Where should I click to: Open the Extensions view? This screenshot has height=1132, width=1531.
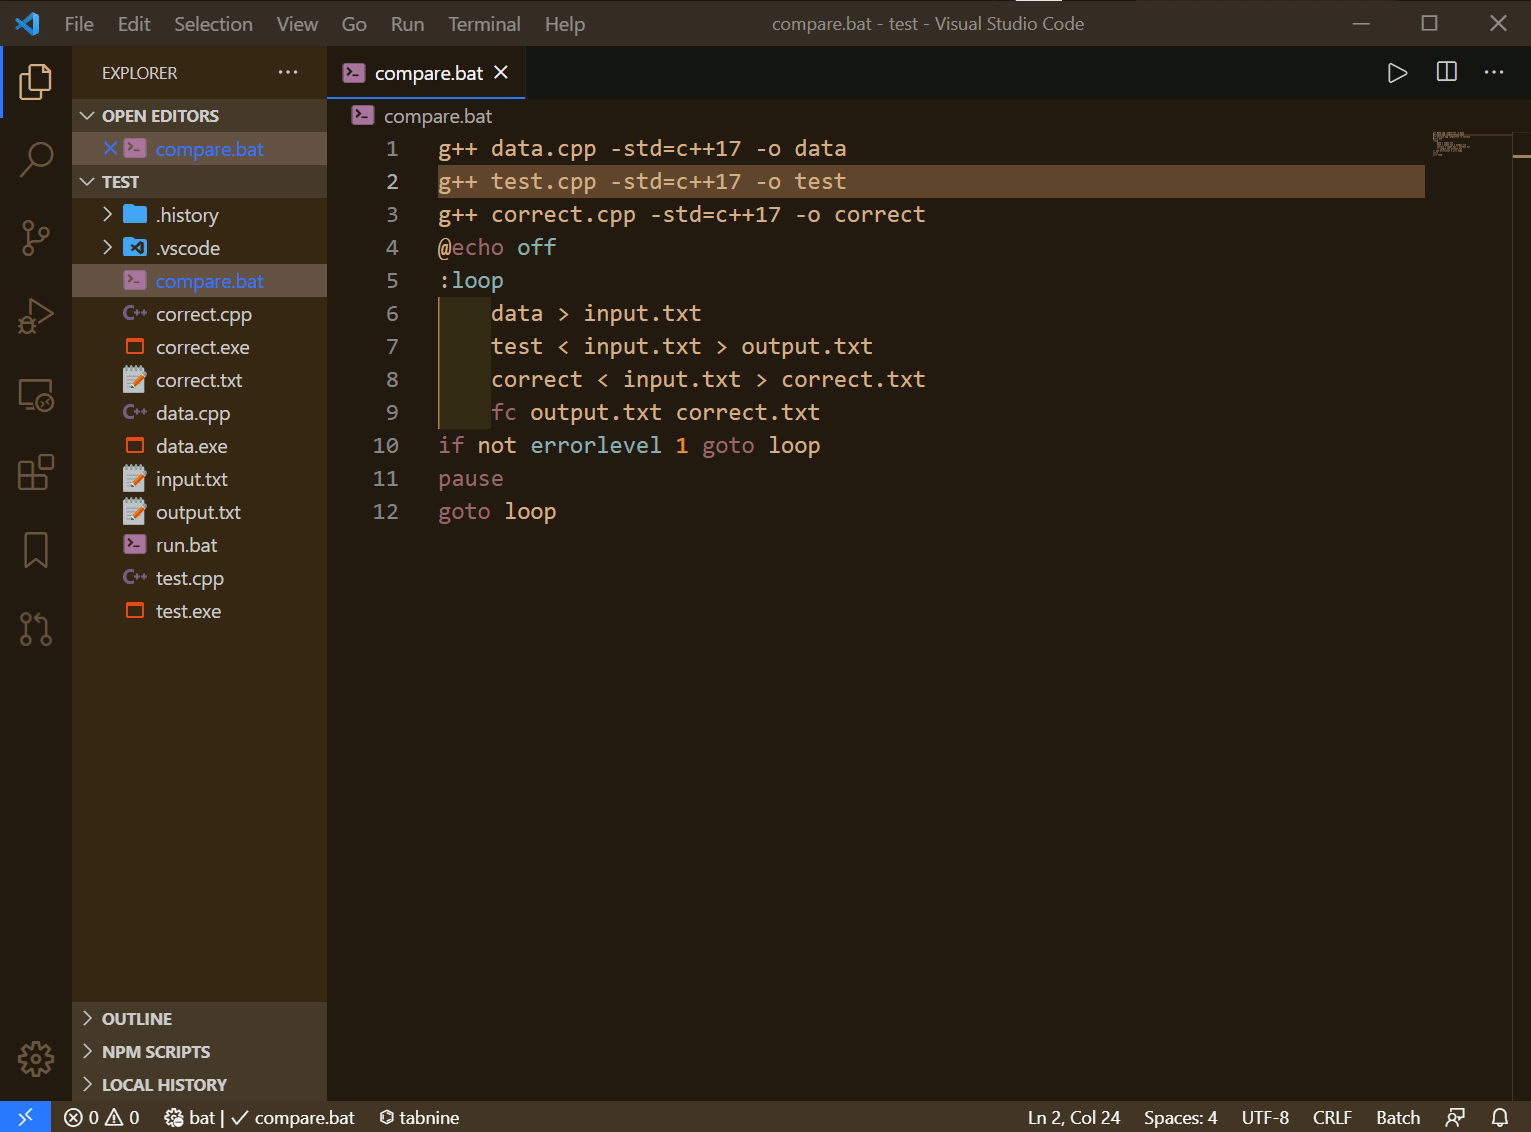pos(36,472)
